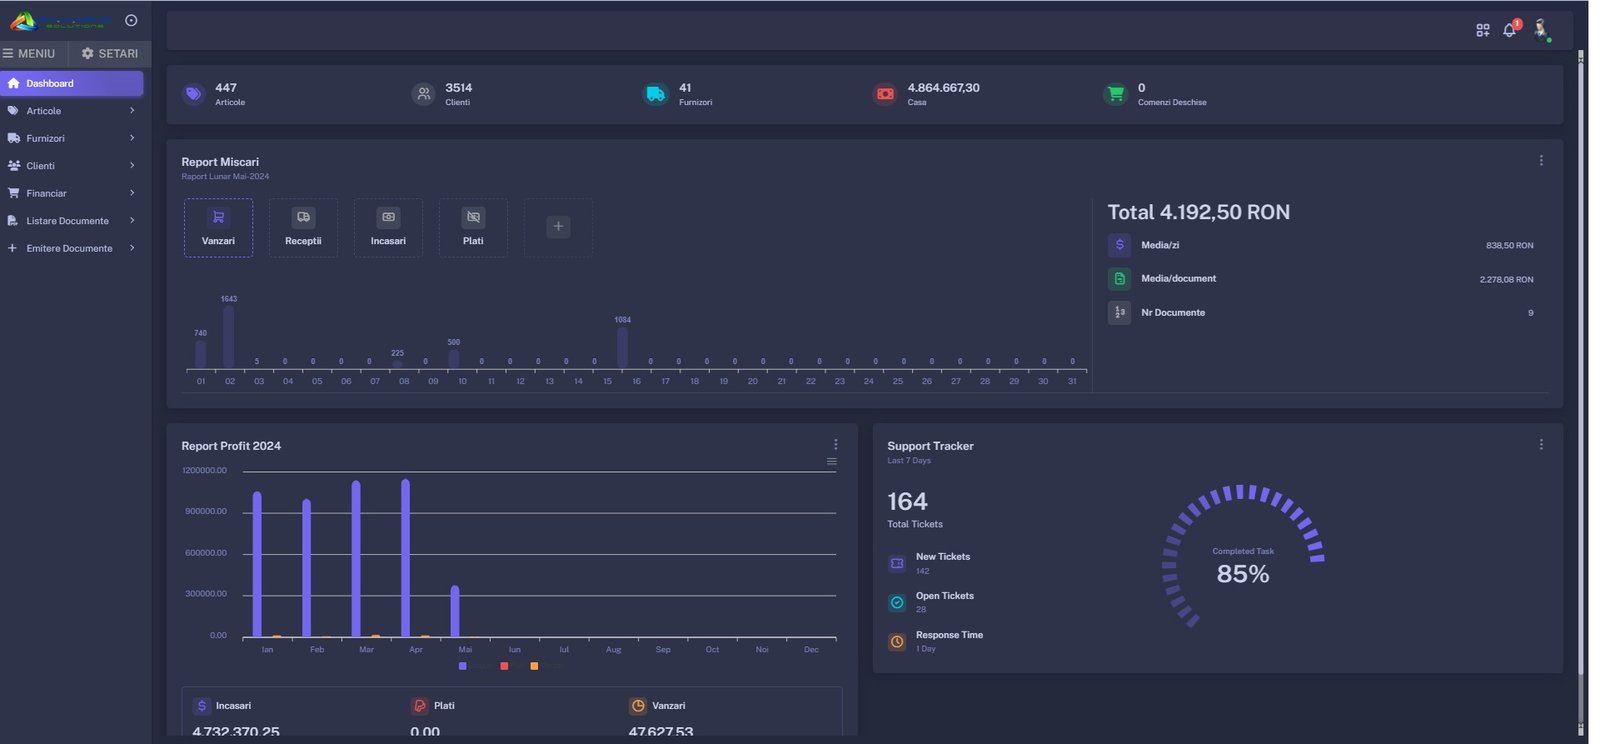Click the grid shortcuts icon in header
The image size is (1600, 744).
coord(1482,30)
